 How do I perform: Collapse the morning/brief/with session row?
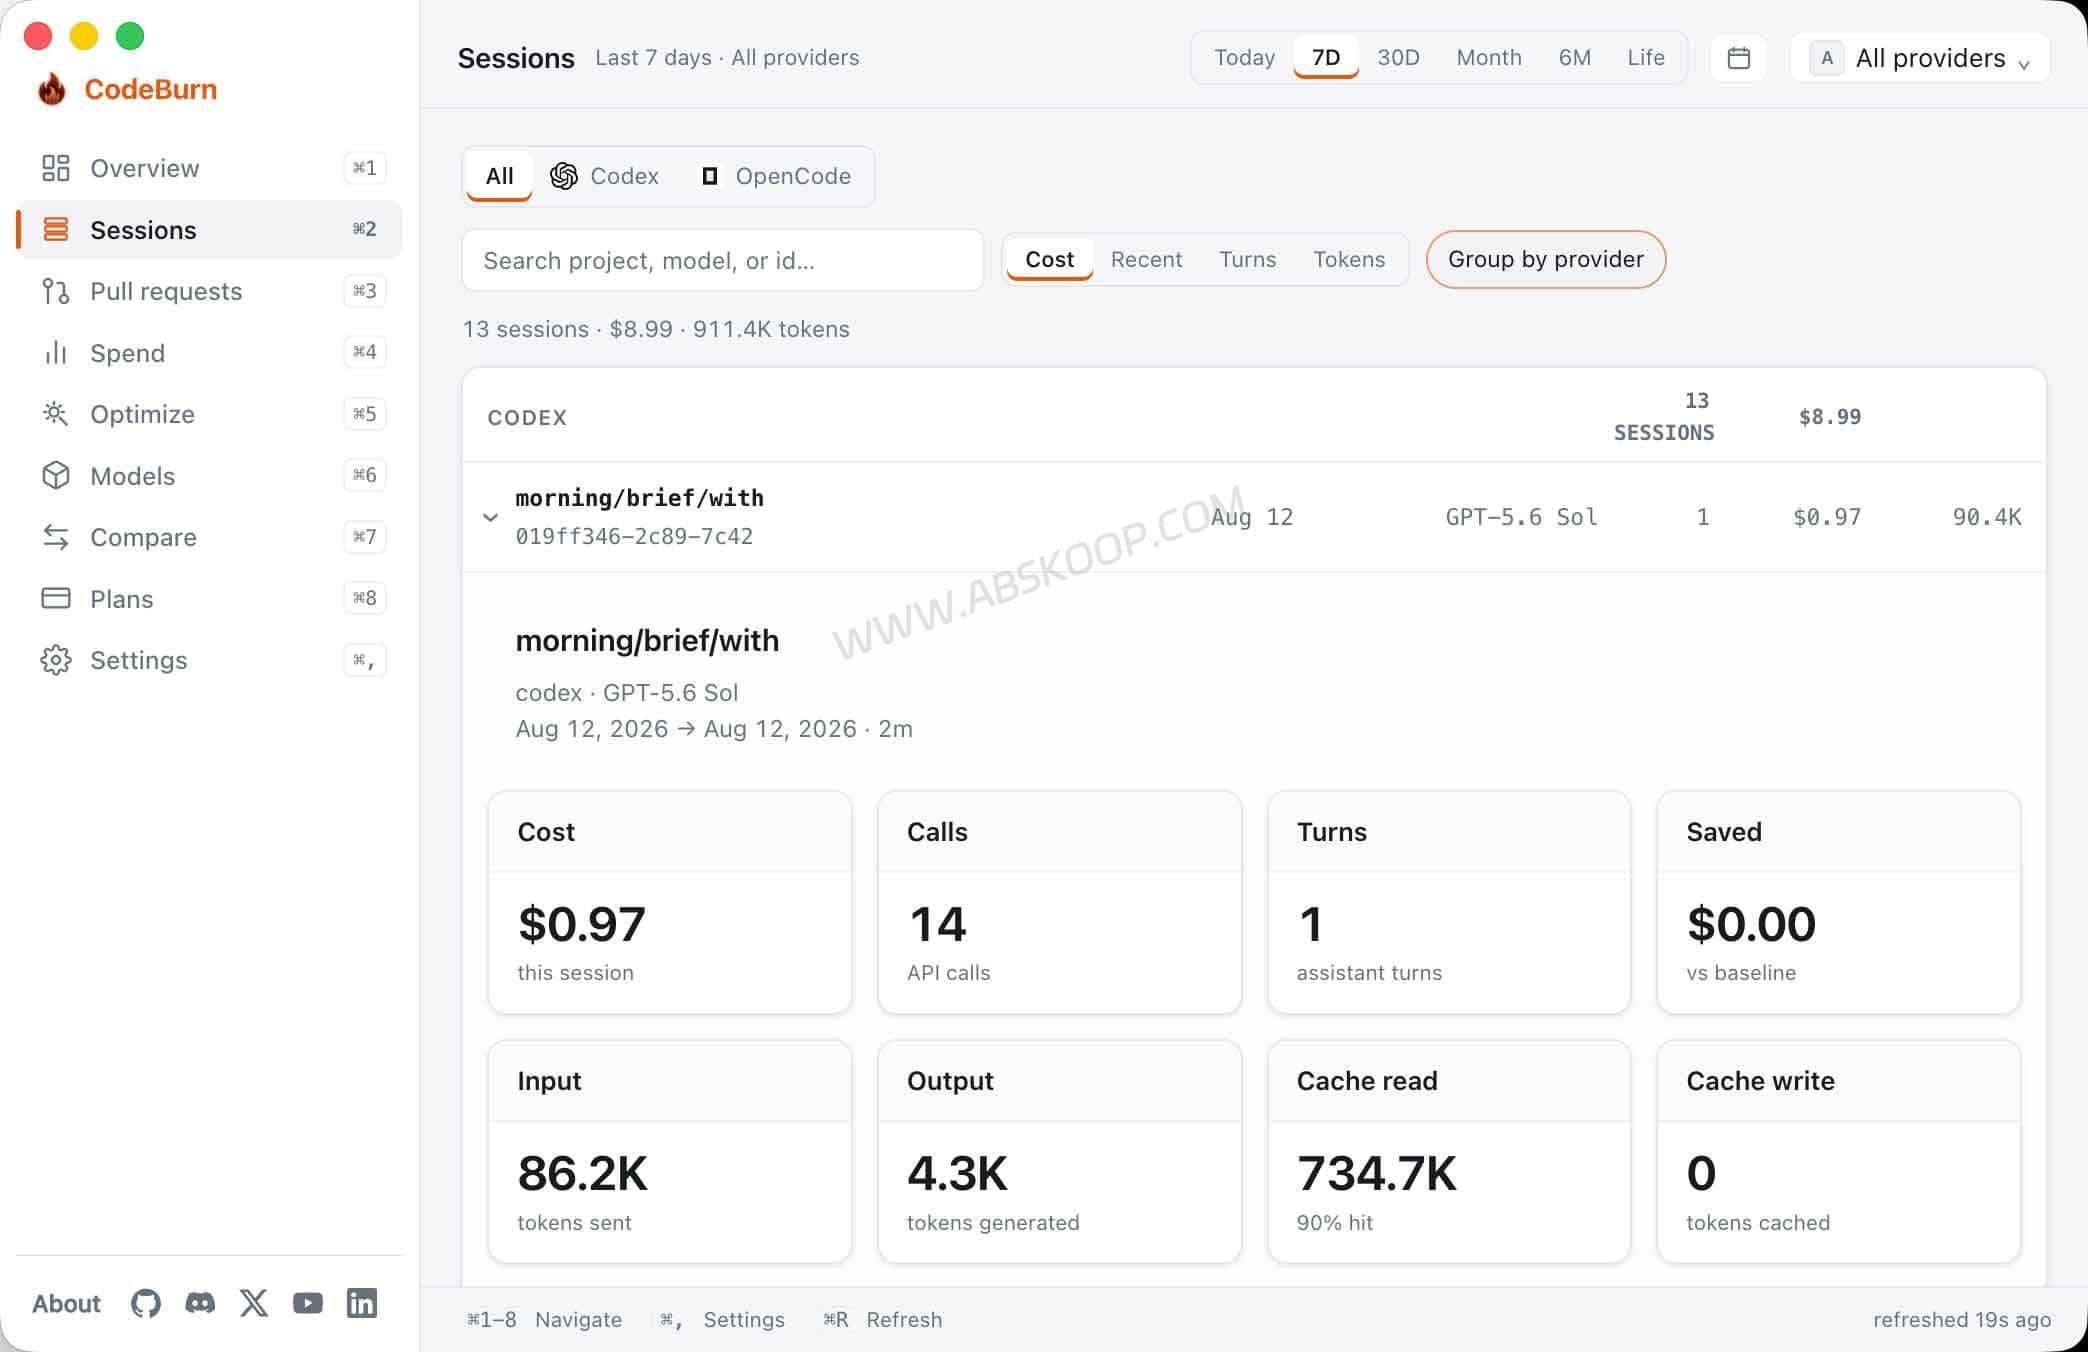click(490, 517)
